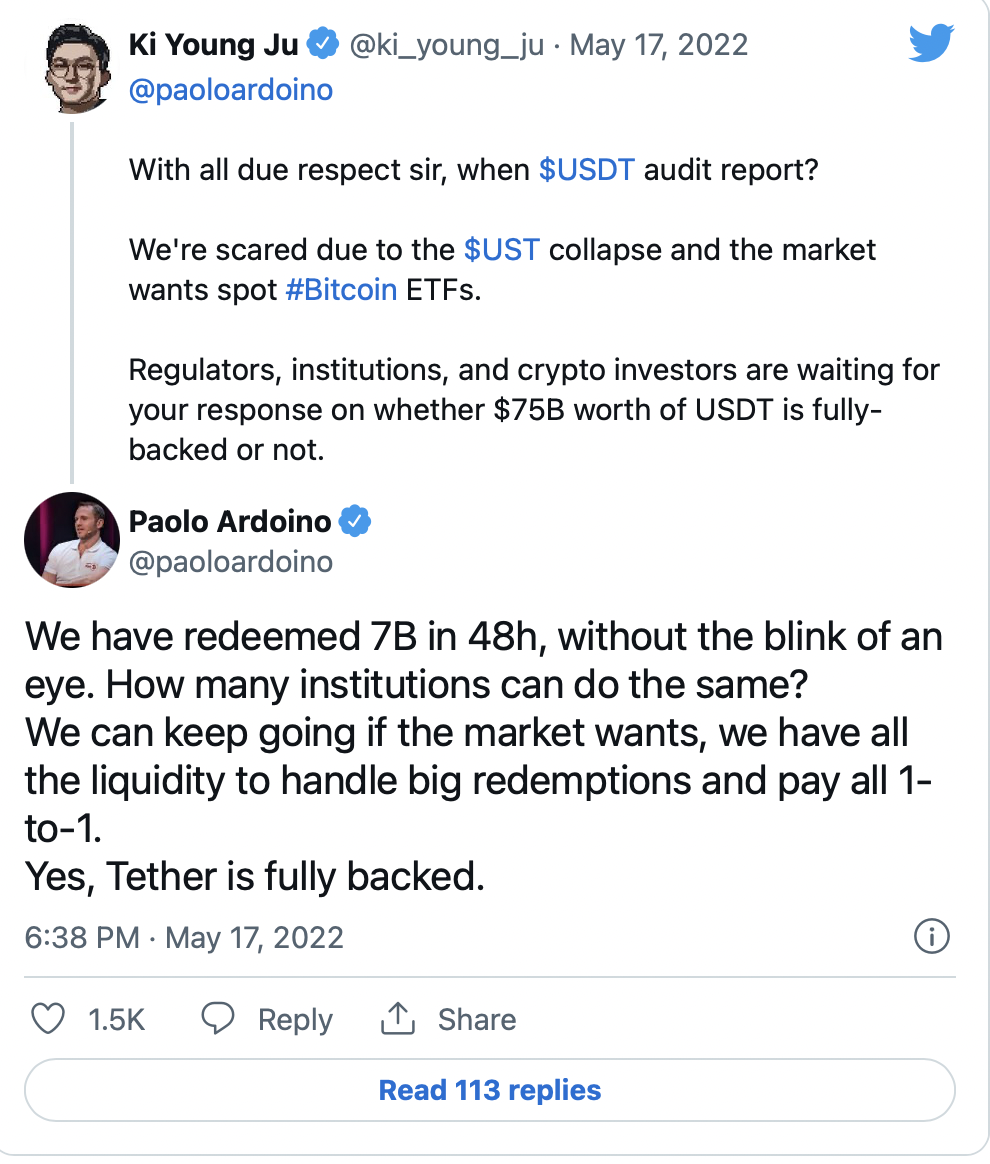This screenshot has width=990, height=1164.
Task: Click the Paolo Ardoino display name
Action: click(x=230, y=521)
